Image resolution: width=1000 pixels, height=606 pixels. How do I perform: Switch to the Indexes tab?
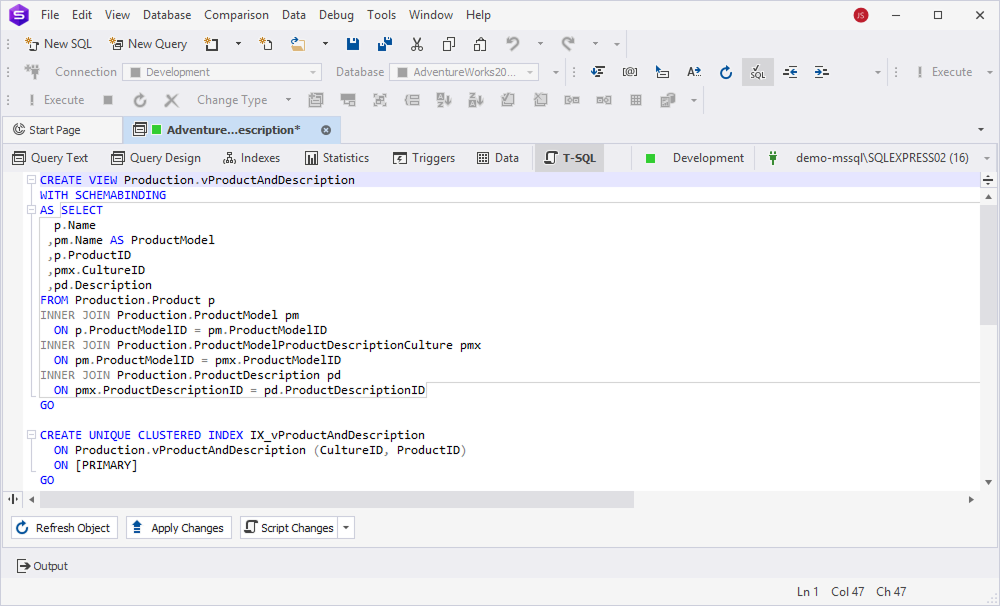pos(251,158)
